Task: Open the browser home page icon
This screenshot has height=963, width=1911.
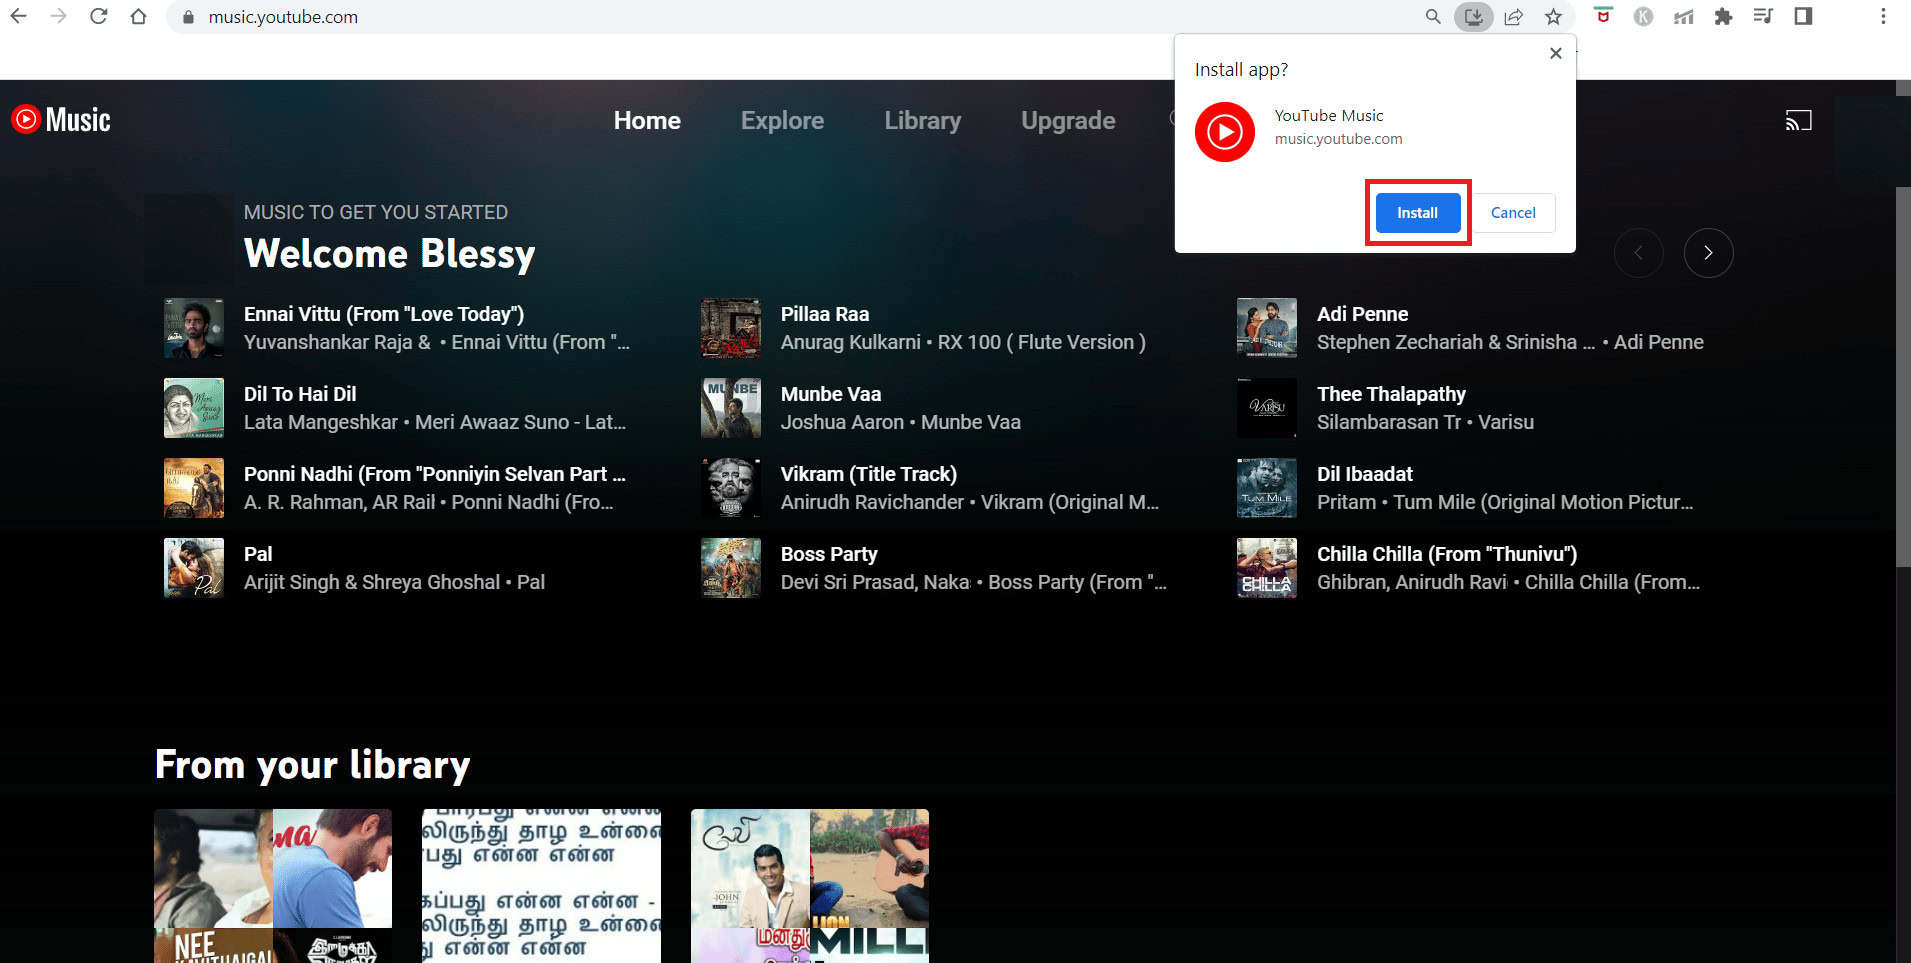Action: point(138,16)
